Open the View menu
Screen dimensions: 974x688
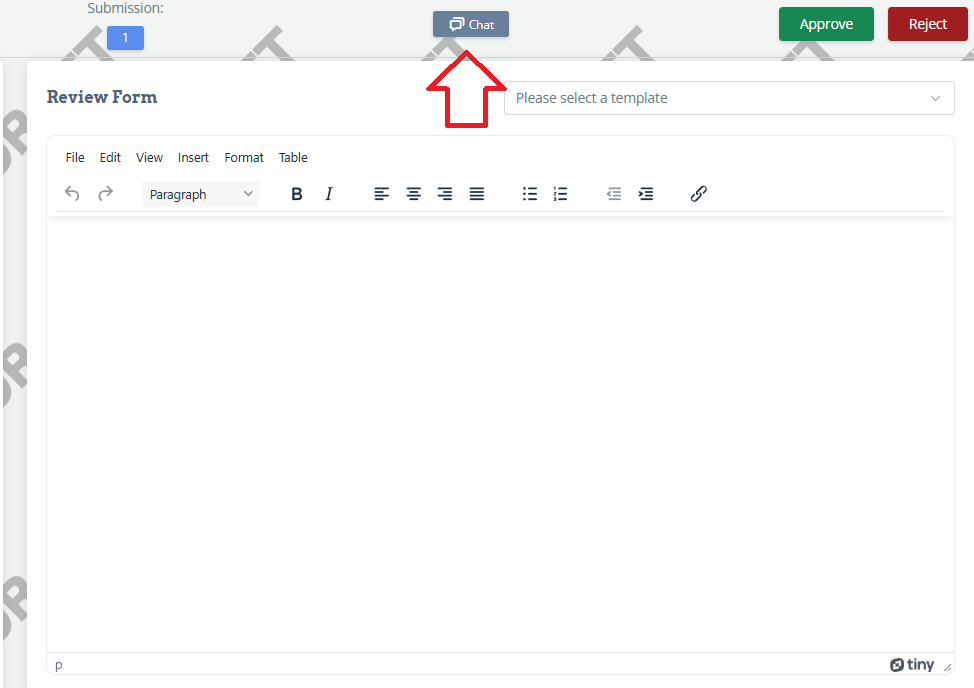tap(149, 158)
